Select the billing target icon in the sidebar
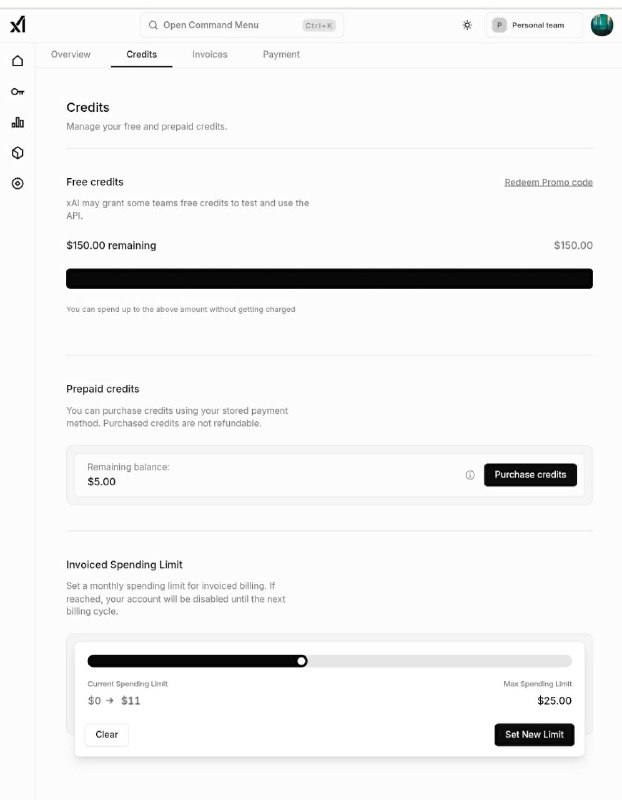 (x=16, y=183)
